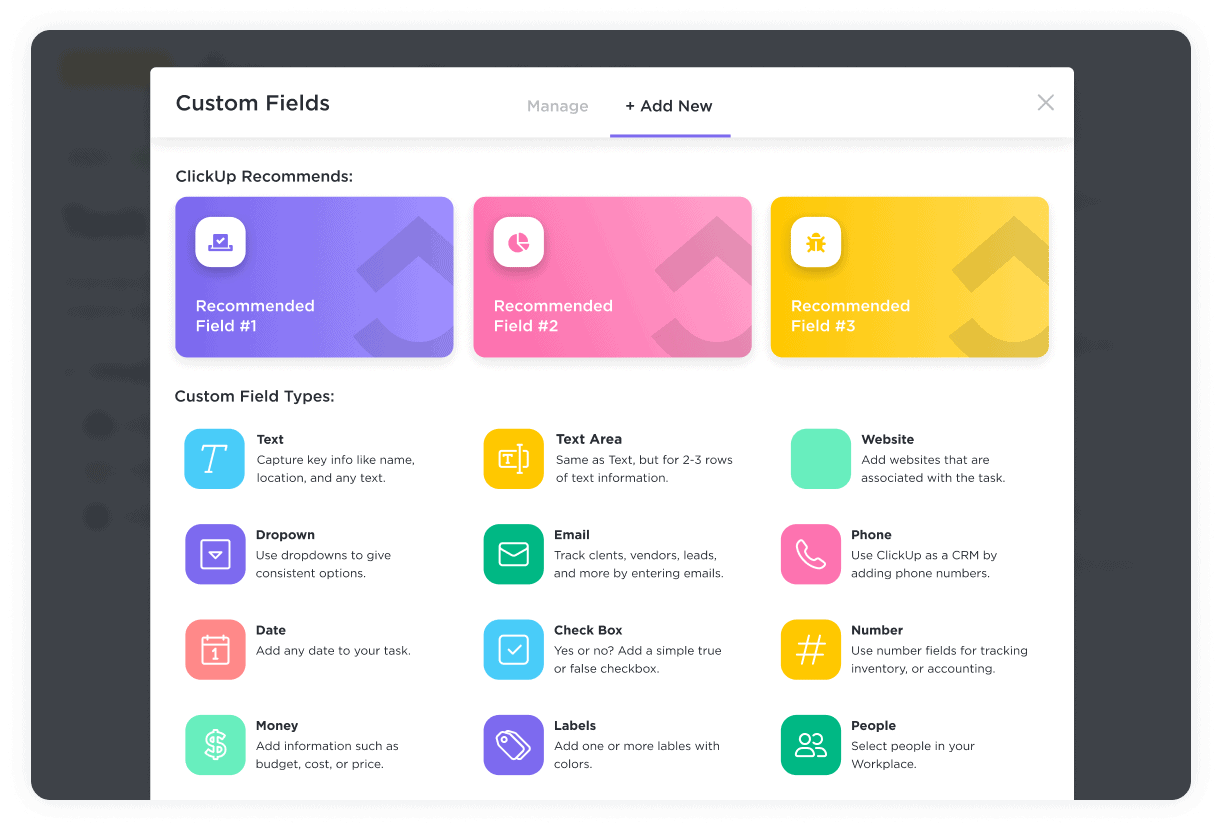This screenshot has height=831, width=1220.
Task: Choose the Email envelope icon
Action: pyautogui.click(x=513, y=554)
